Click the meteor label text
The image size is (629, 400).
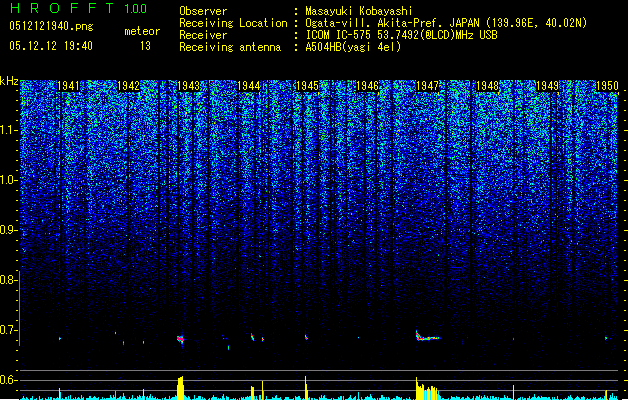click(142, 31)
